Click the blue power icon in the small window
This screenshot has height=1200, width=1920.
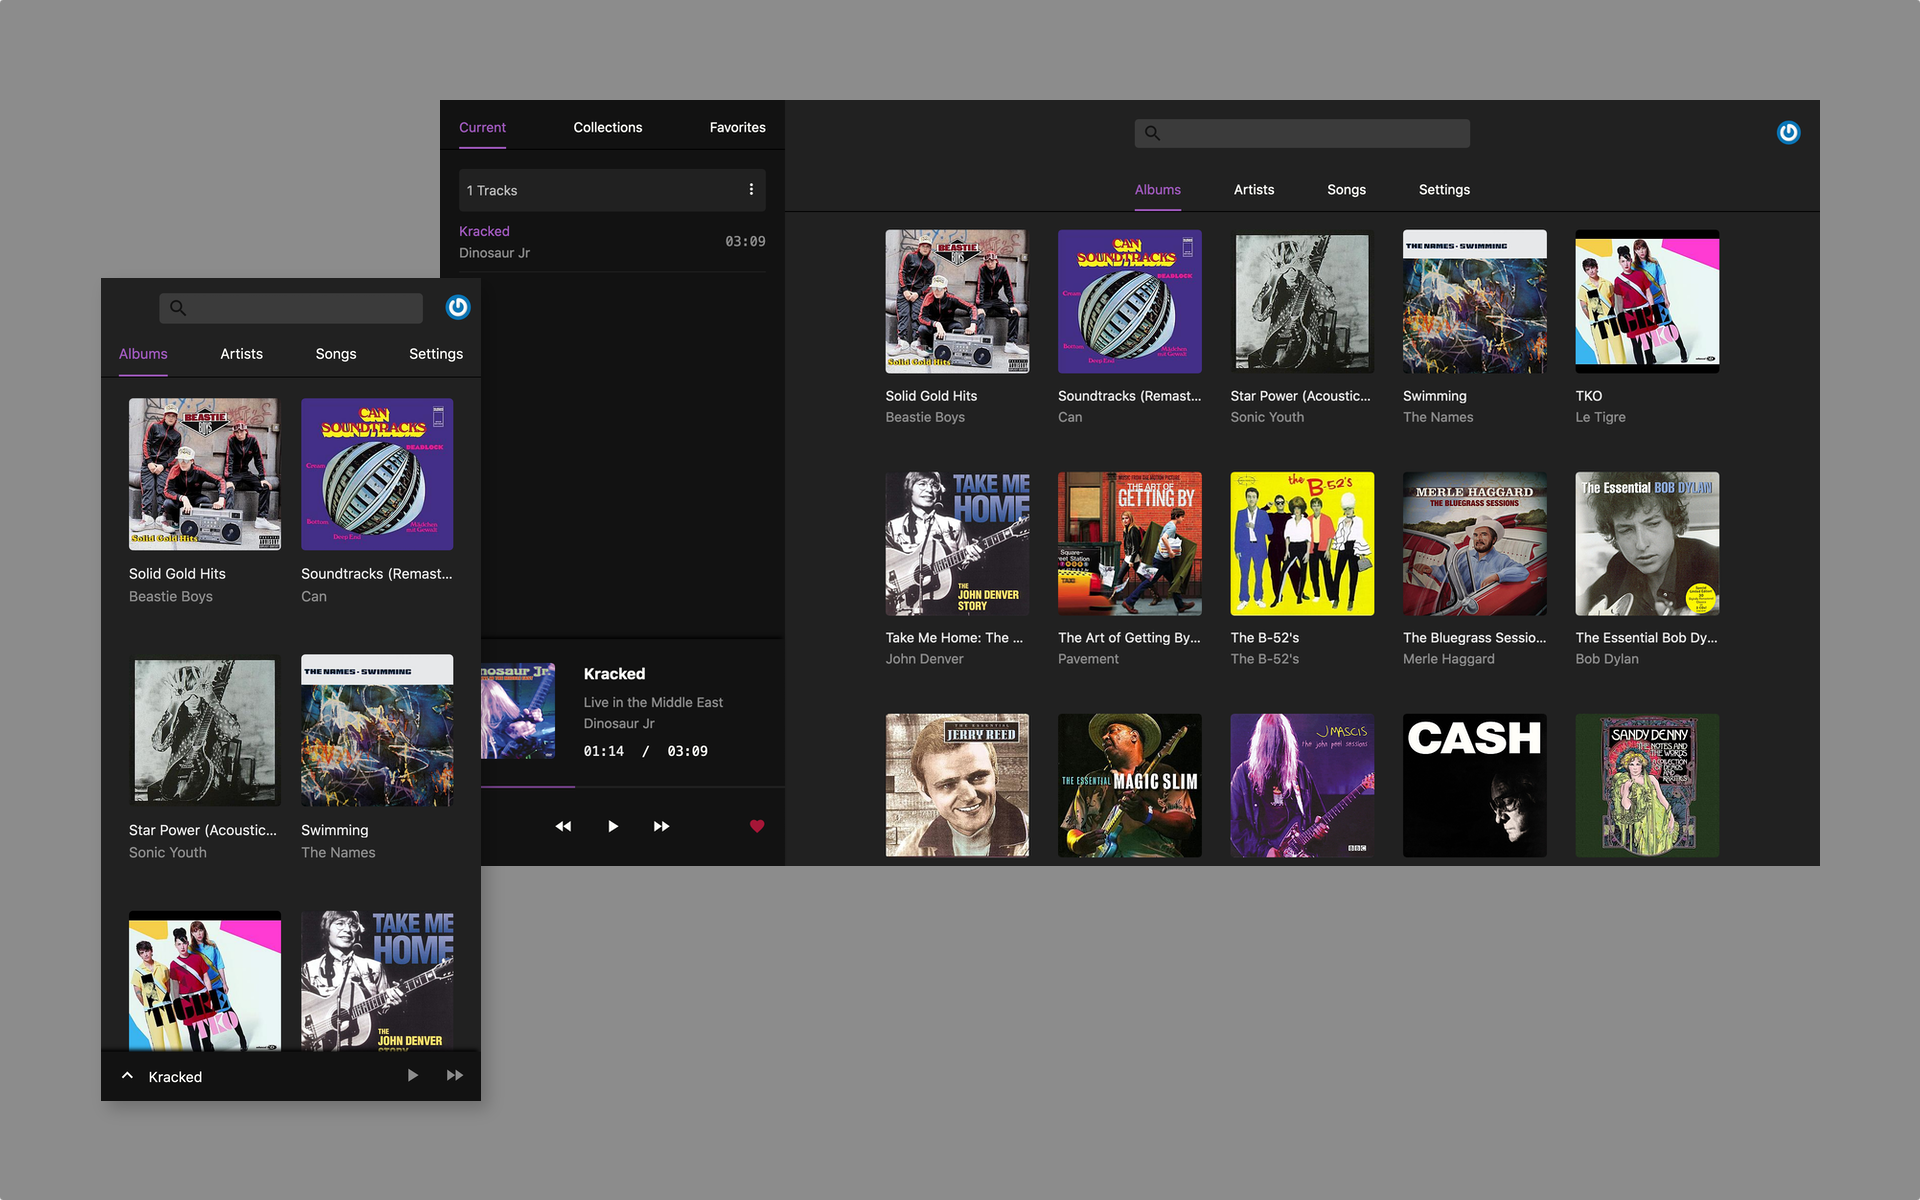(x=457, y=307)
